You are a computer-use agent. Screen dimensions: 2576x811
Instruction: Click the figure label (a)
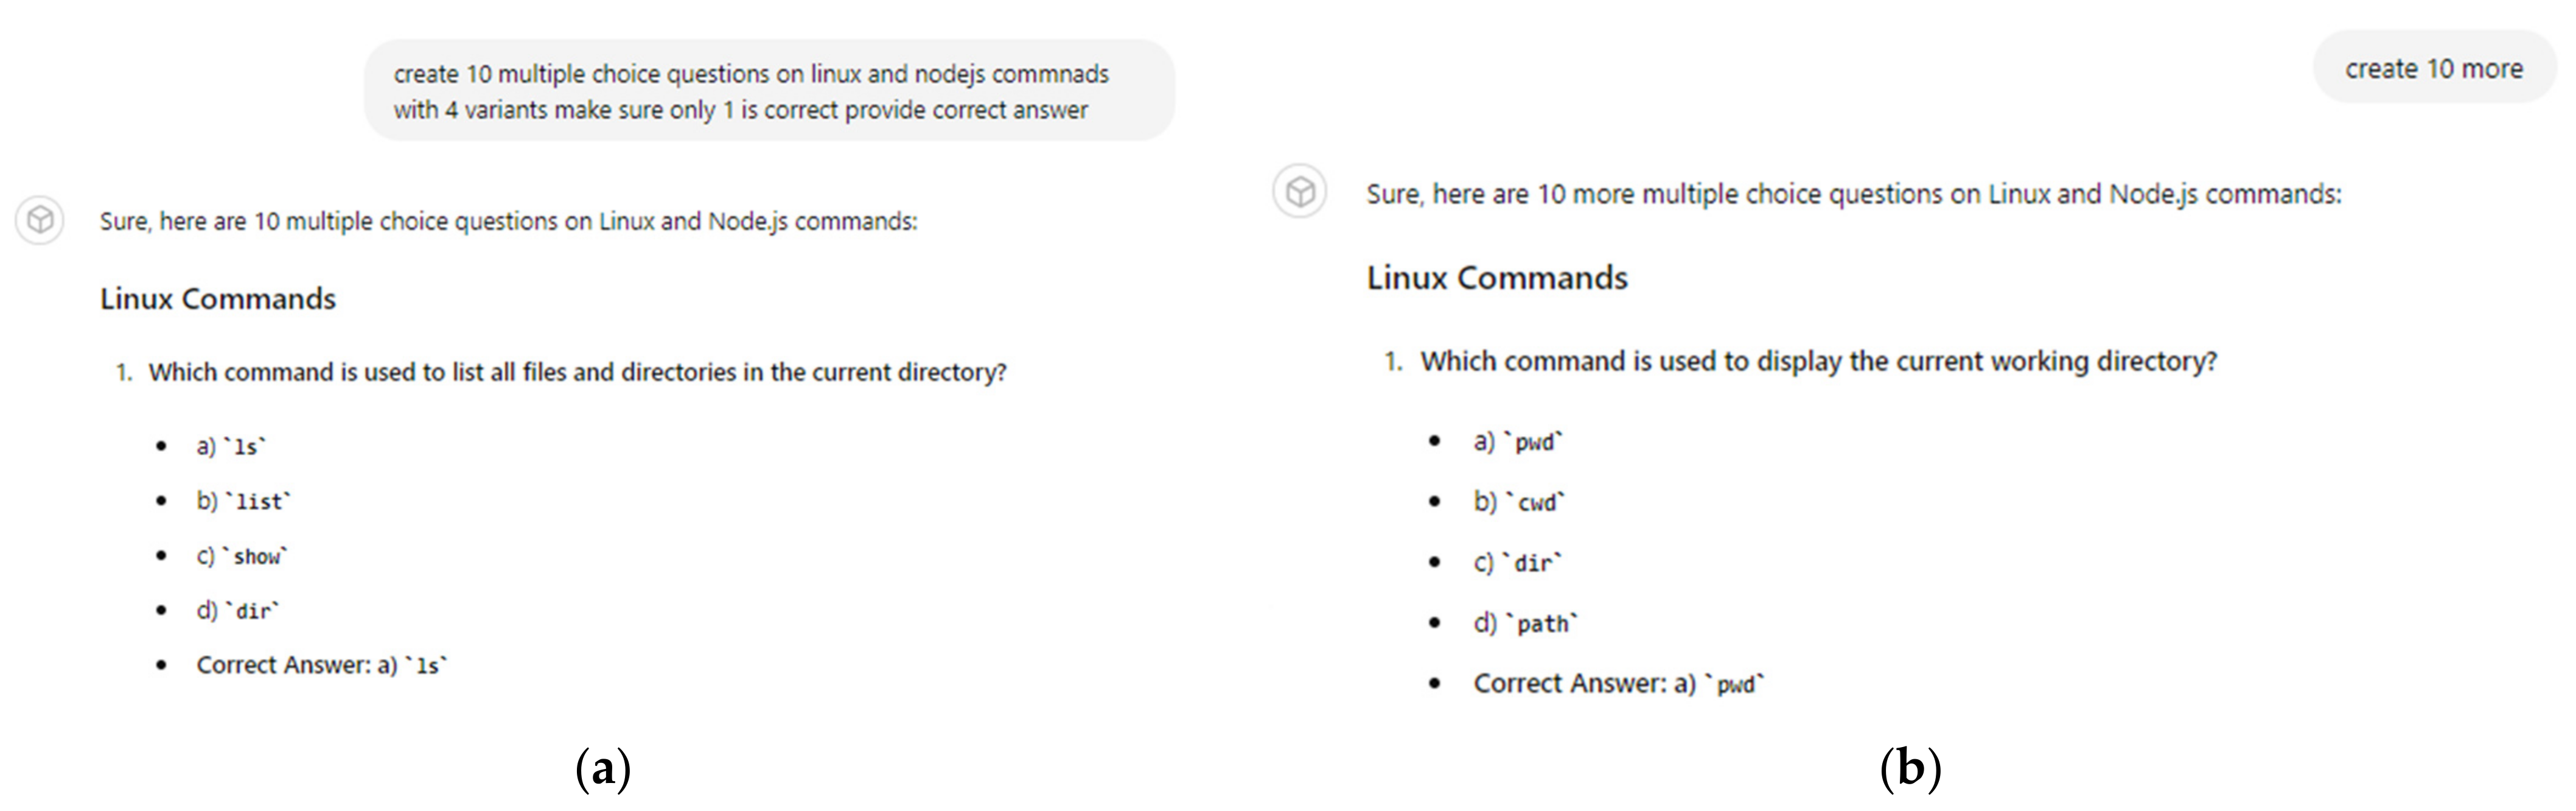click(603, 769)
